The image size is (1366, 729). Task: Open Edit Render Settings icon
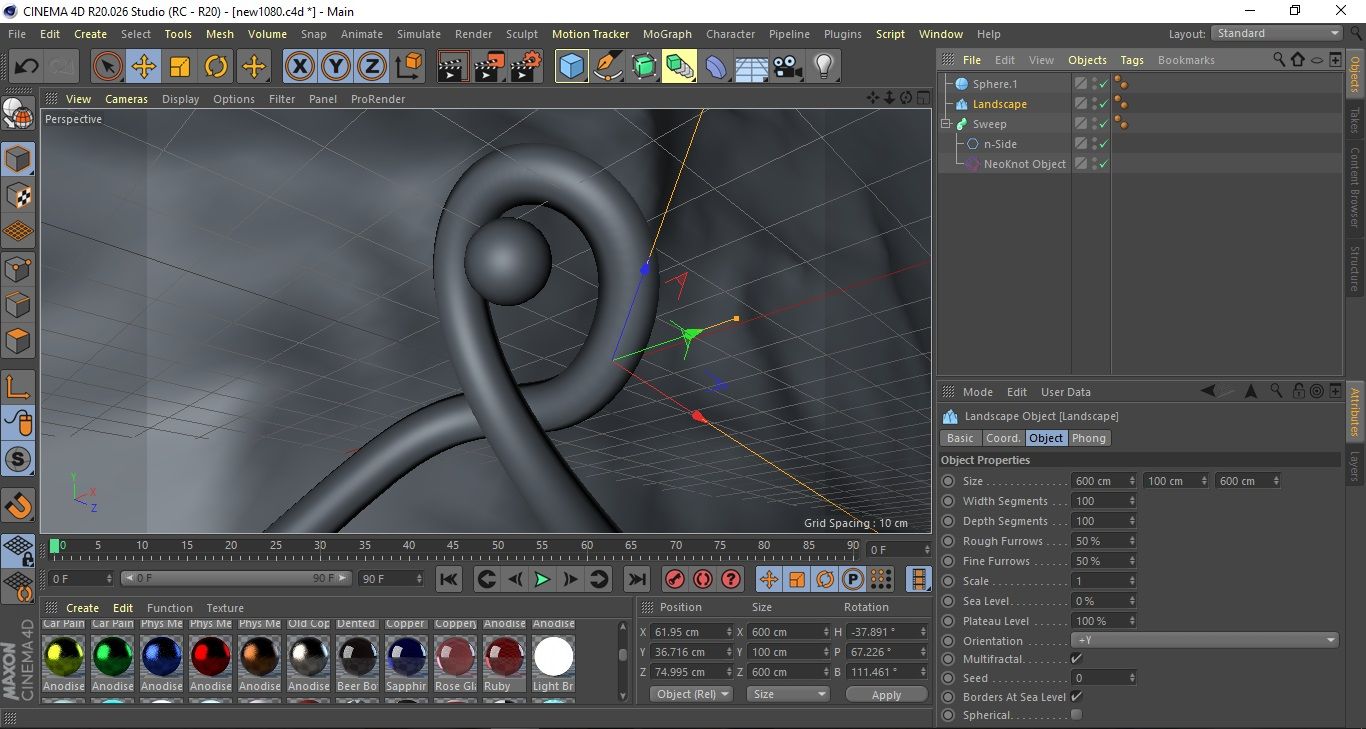coord(526,67)
